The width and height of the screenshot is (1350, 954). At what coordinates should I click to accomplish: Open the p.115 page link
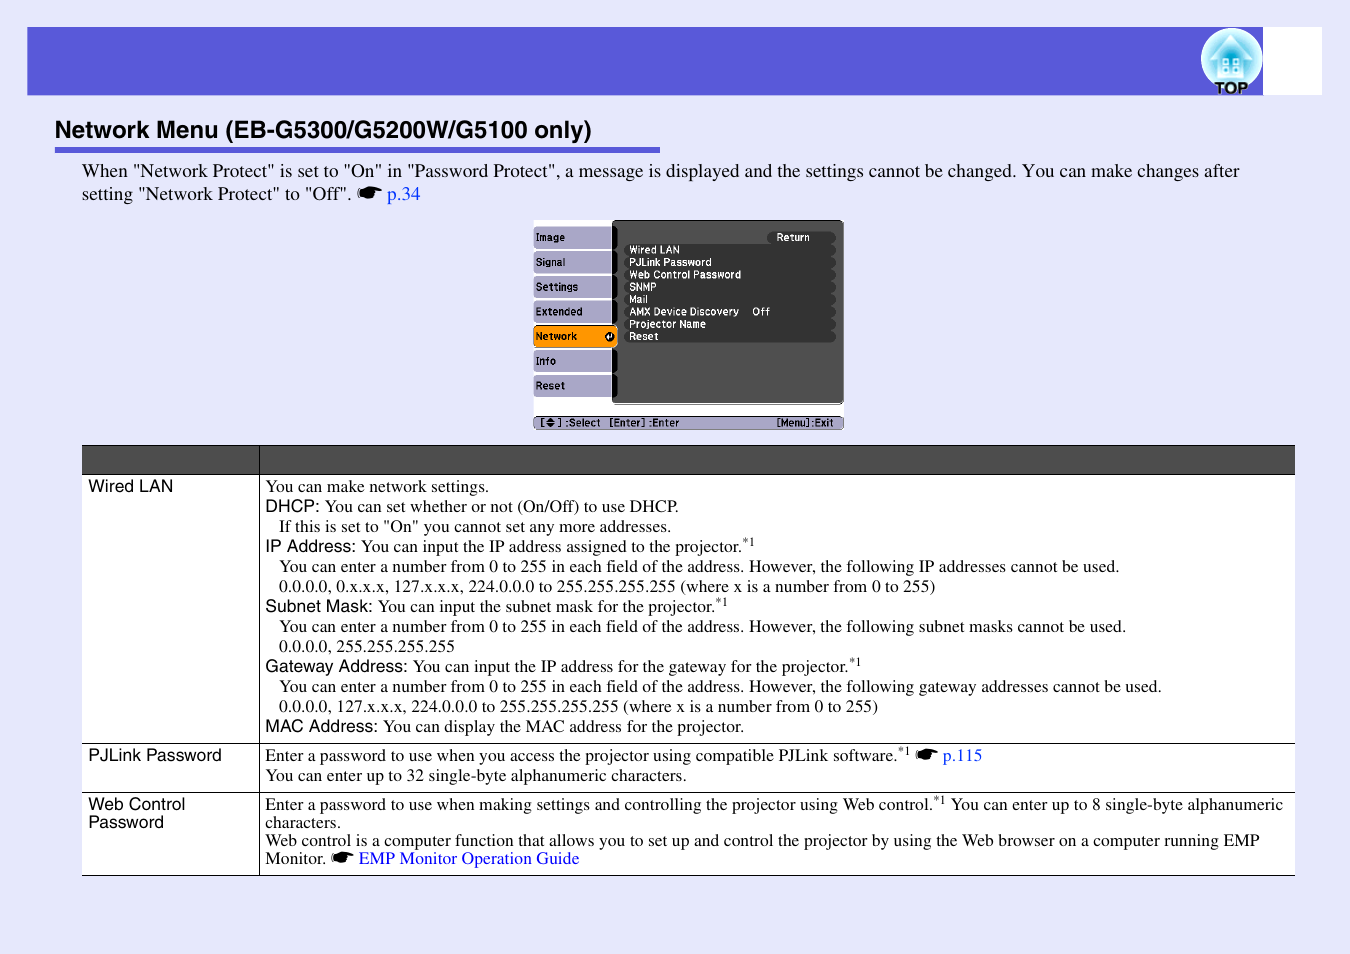click(962, 756)
